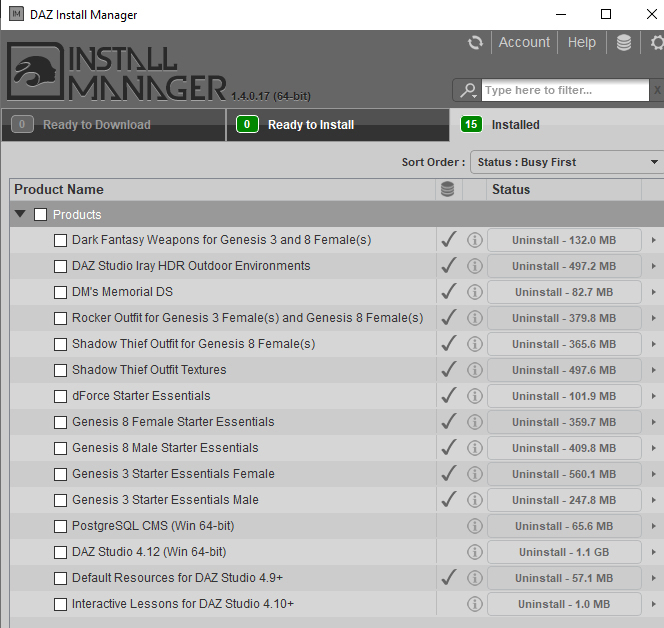Show info for Genesis 8 Female Starter Essentials
Screen dimensions: 664x628
point(475,422)
